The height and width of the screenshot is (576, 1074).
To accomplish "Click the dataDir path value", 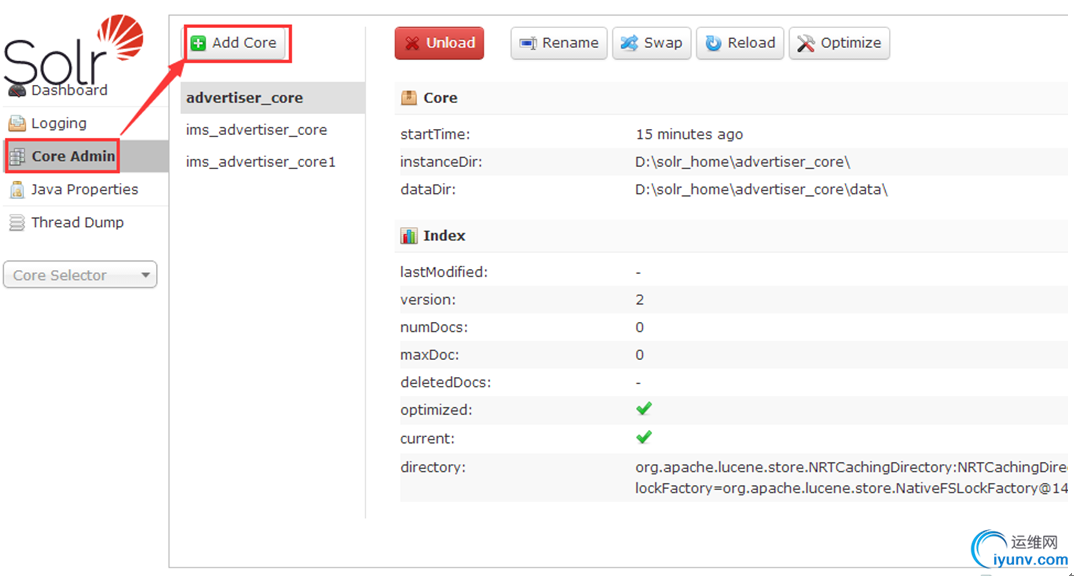I will pyautogui.click(x=761, y=190).
